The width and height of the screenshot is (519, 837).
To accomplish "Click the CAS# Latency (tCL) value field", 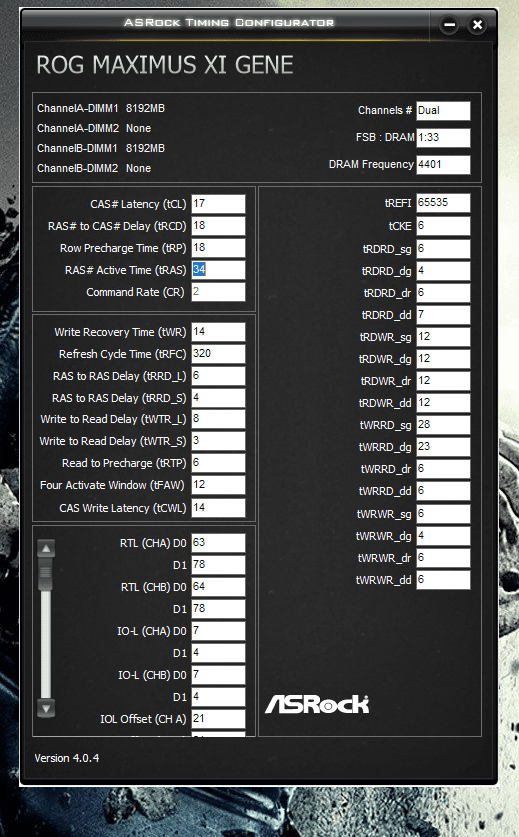I will coord(218,204).
